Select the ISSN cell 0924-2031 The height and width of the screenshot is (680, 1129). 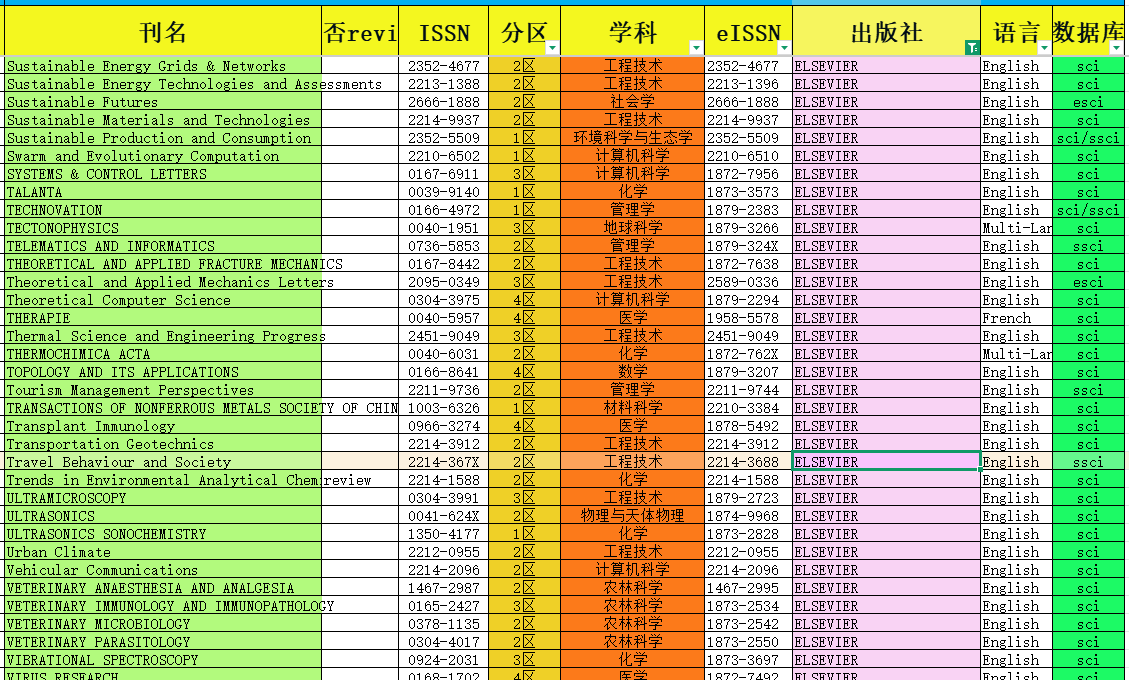pos(444,661)
